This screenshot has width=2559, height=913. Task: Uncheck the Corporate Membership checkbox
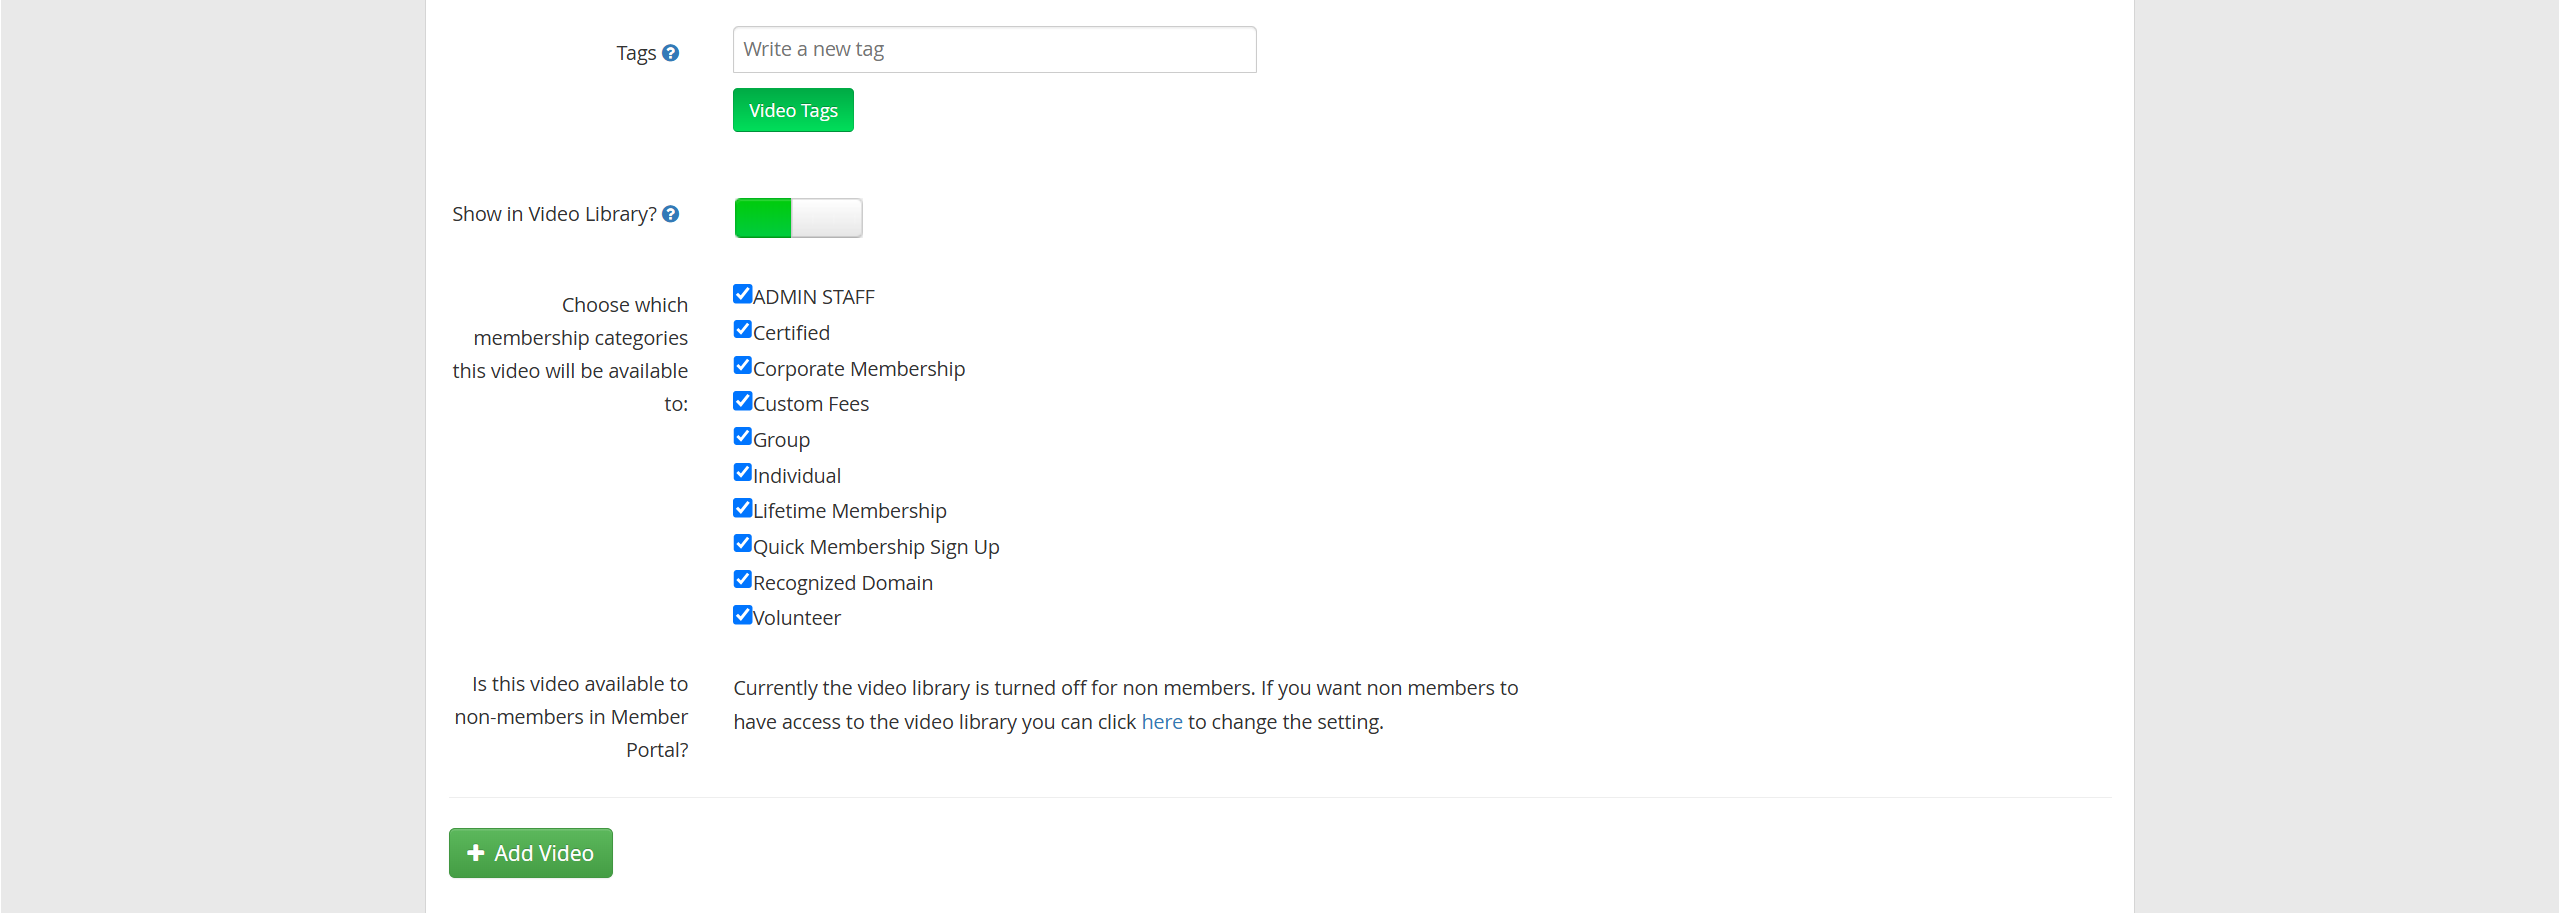click(x=742, y=365)
